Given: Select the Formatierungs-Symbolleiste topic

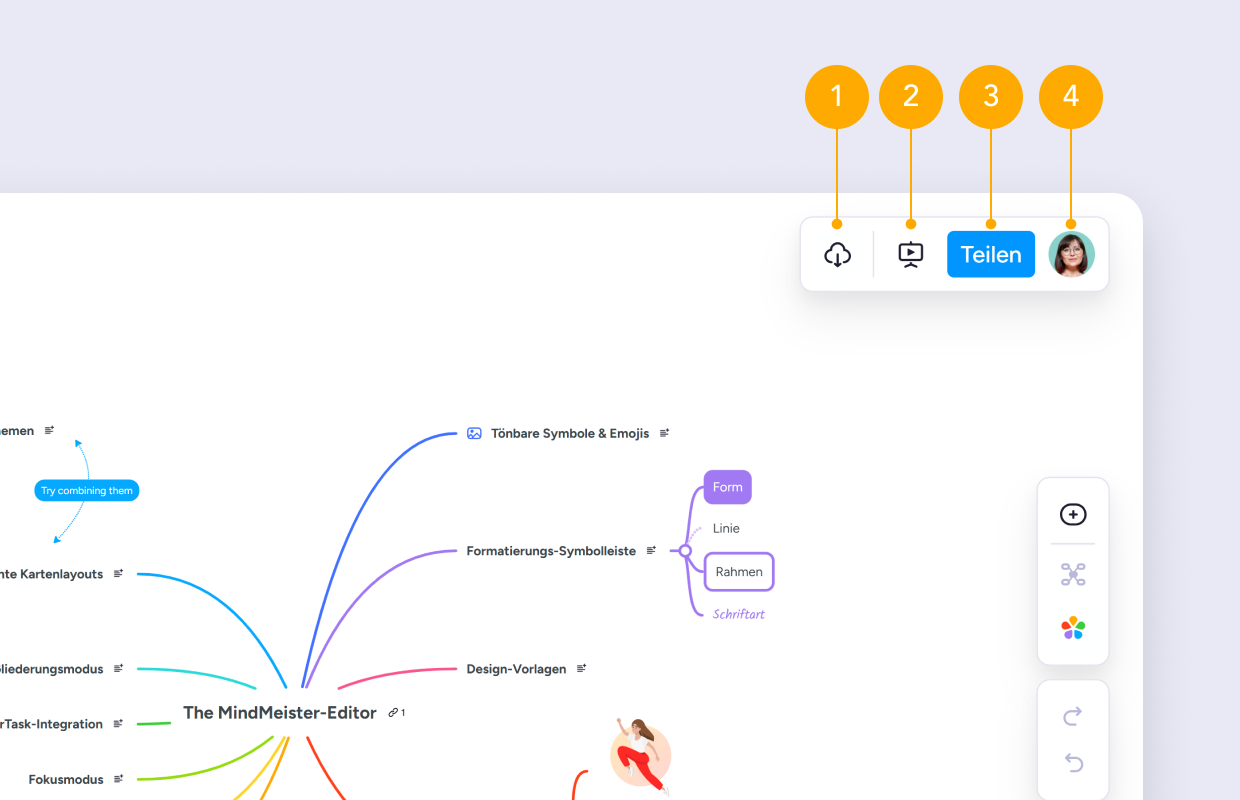Looking at the screenshot, I should click(551, 551).
